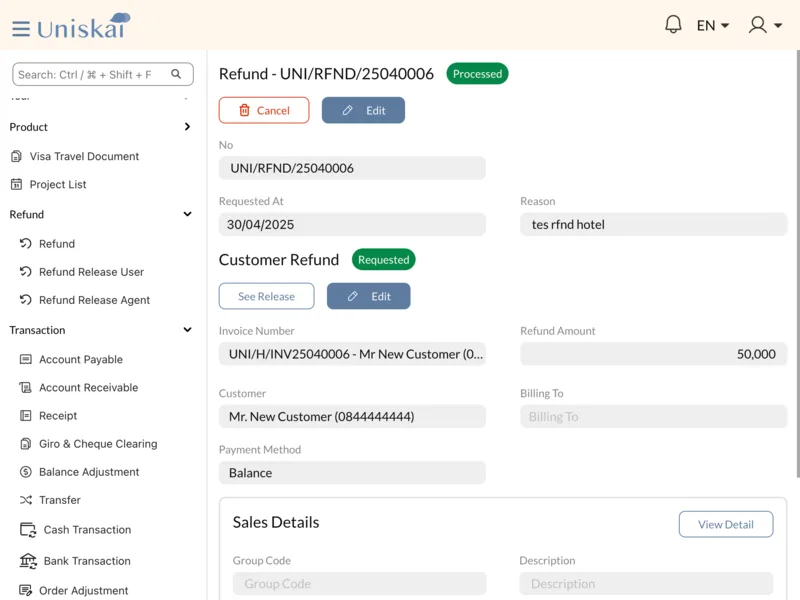
Task: Open Bank Transaction page
Action: point(87,561)
